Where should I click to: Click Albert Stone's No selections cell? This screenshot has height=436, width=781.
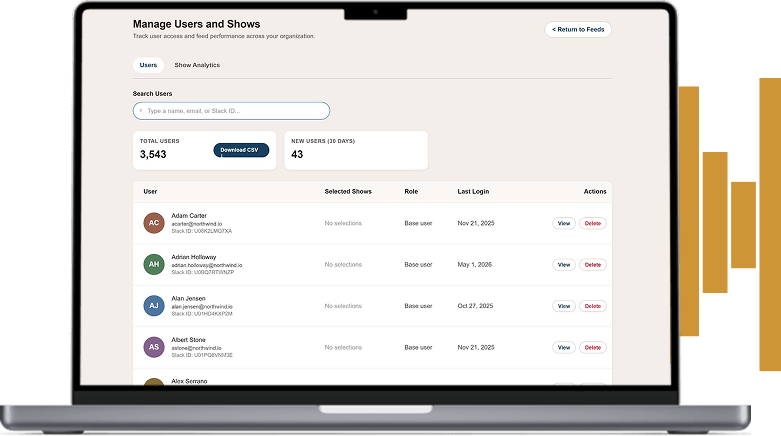point(343,347)
